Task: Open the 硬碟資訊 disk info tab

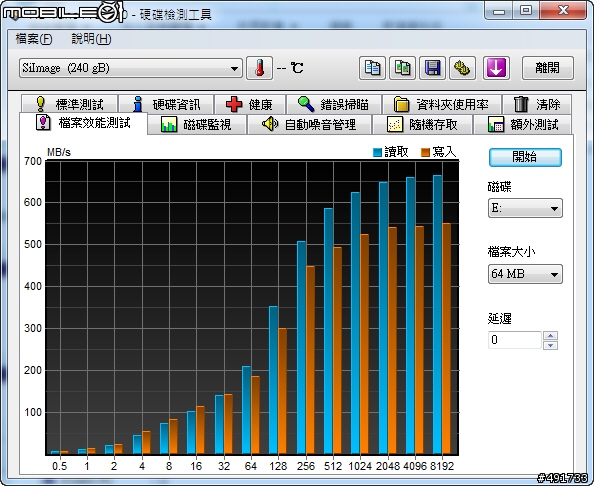Action: tap(166, 104)
